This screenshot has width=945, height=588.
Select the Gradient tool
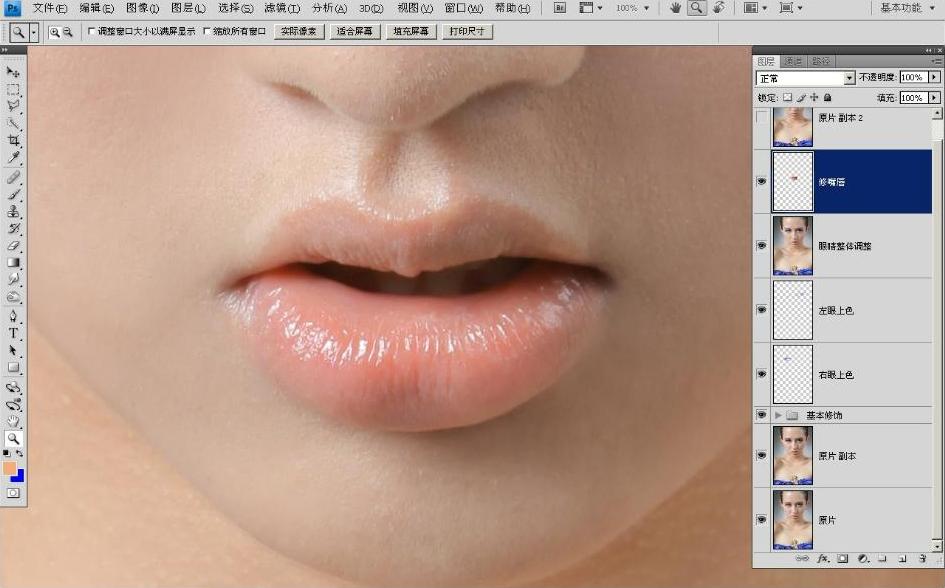point(13,263)
